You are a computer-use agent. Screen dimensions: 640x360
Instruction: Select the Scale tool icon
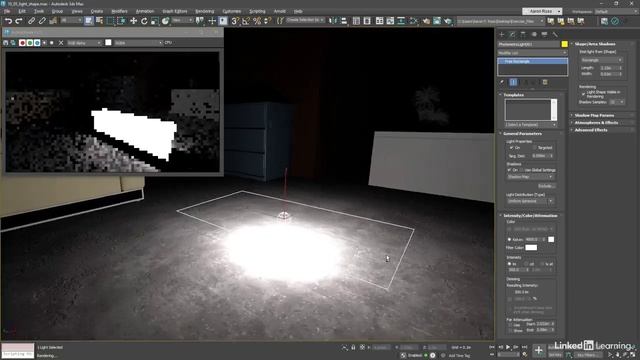pyautogui.click(x=155, y=21)
